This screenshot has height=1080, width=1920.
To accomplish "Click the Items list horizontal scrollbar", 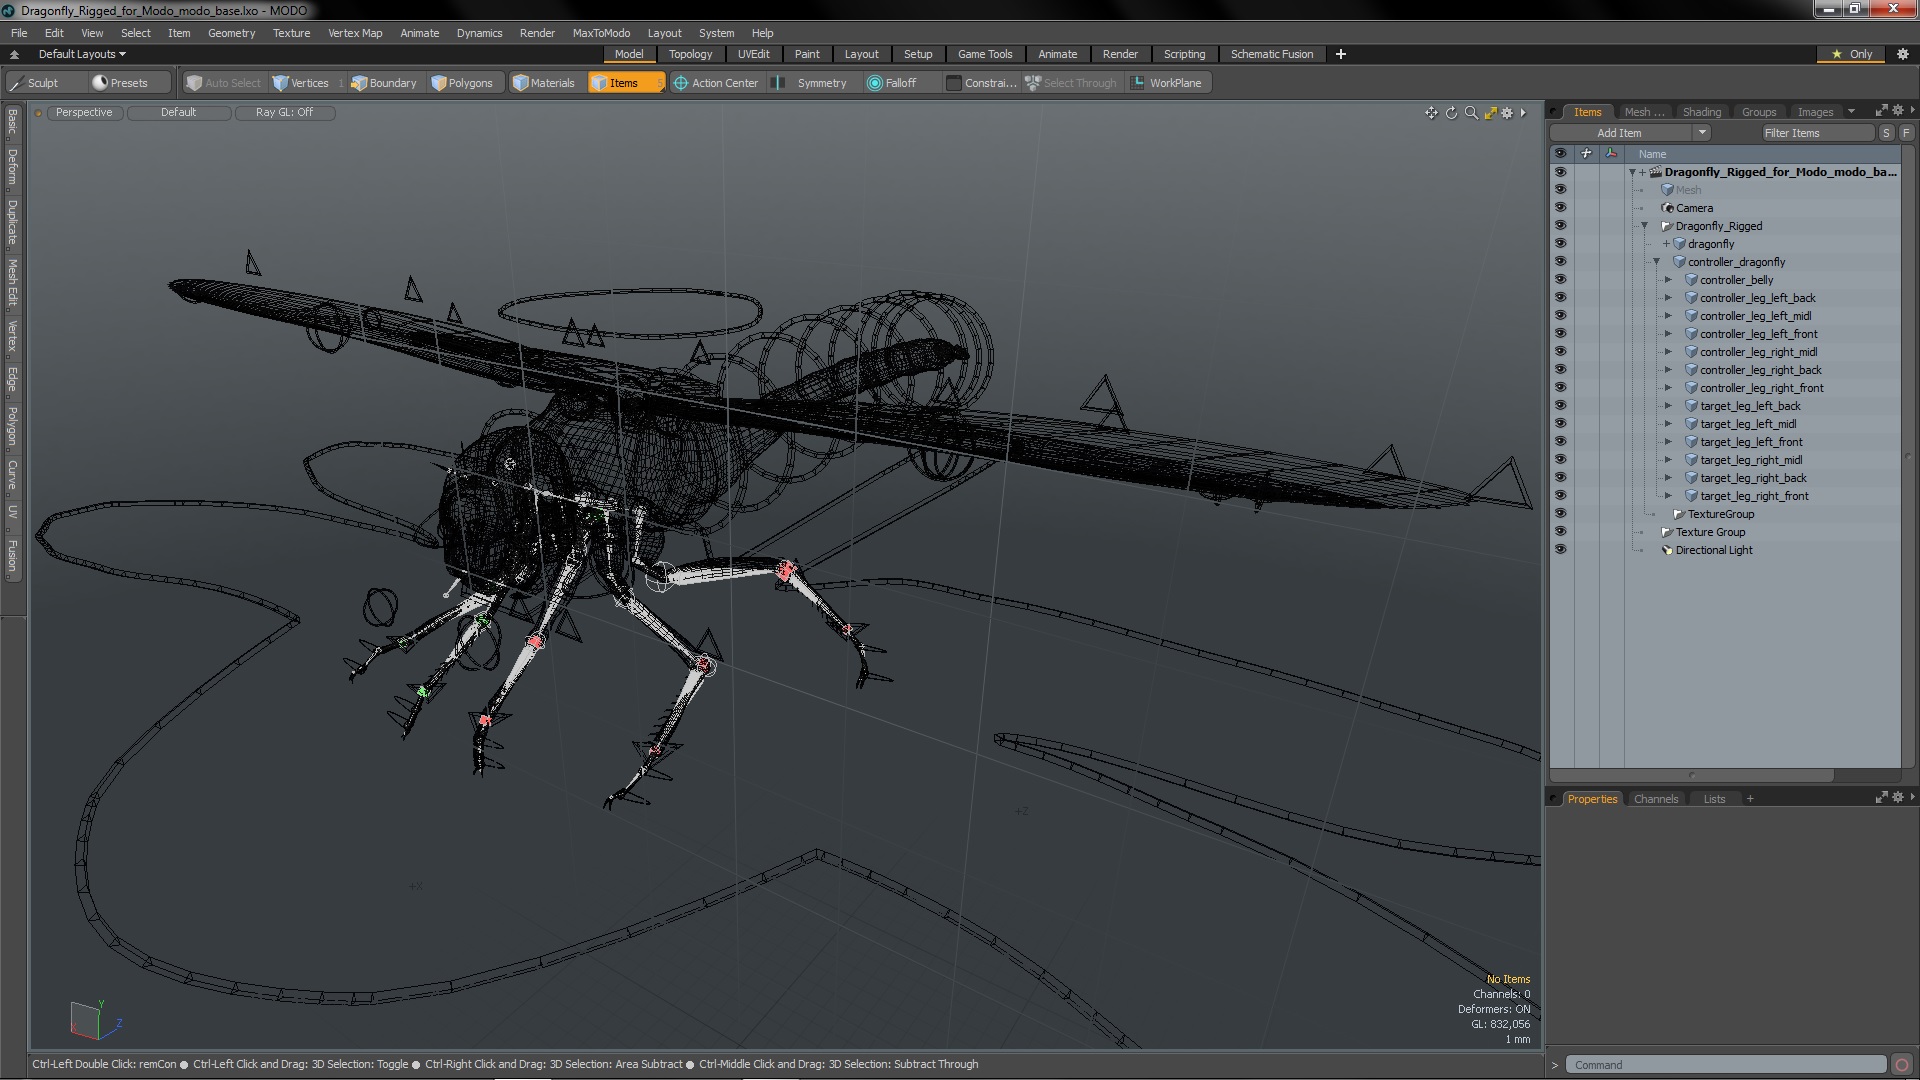I will (1692, 776).
